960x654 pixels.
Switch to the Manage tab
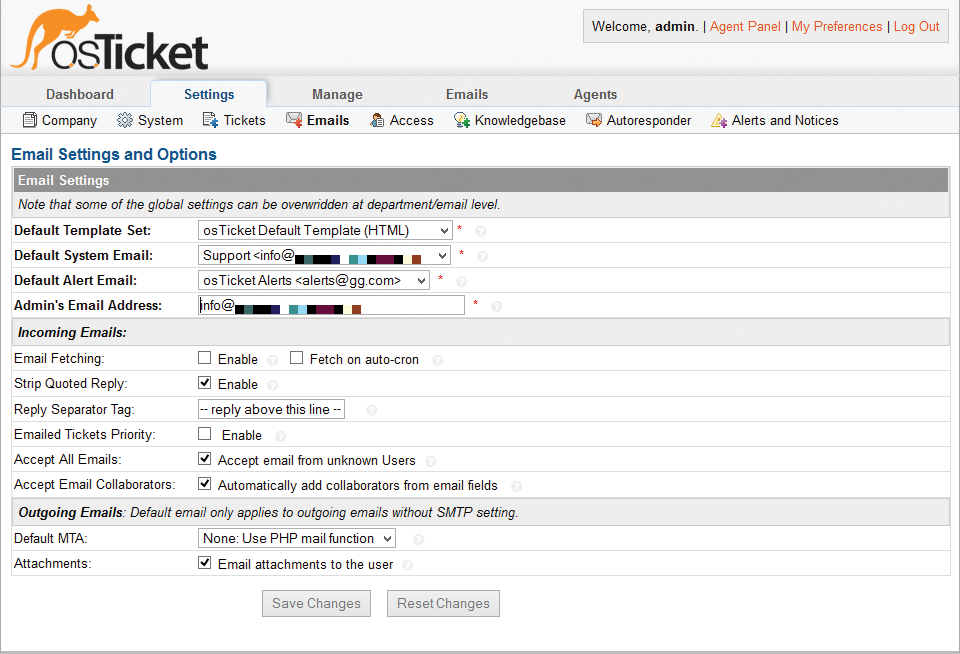(x=337, y=94)
